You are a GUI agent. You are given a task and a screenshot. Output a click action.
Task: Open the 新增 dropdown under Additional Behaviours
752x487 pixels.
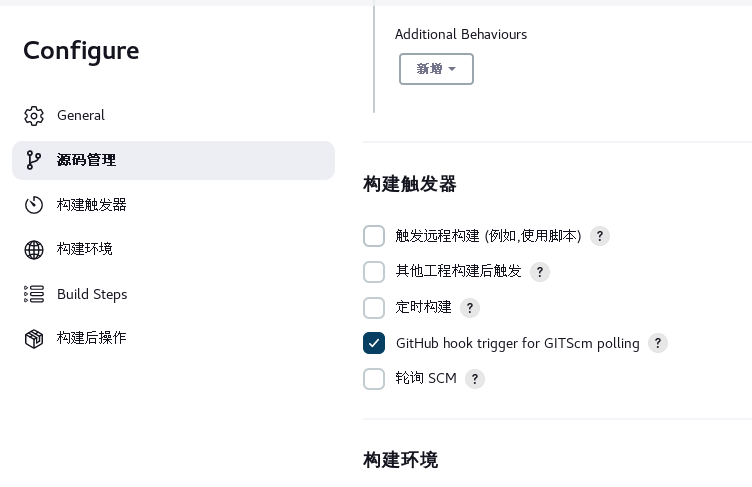point(436,69)
